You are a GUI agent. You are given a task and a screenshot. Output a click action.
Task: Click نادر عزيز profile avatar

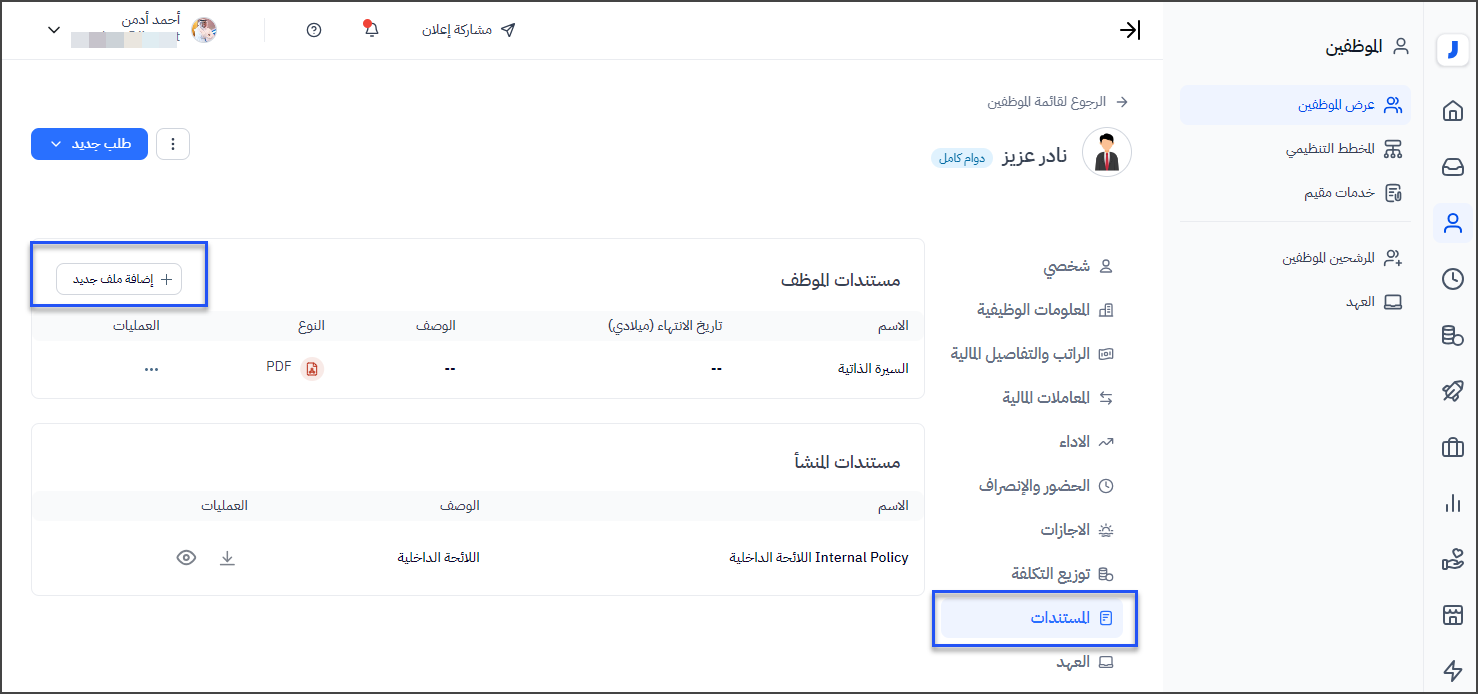coord(1106,153)
